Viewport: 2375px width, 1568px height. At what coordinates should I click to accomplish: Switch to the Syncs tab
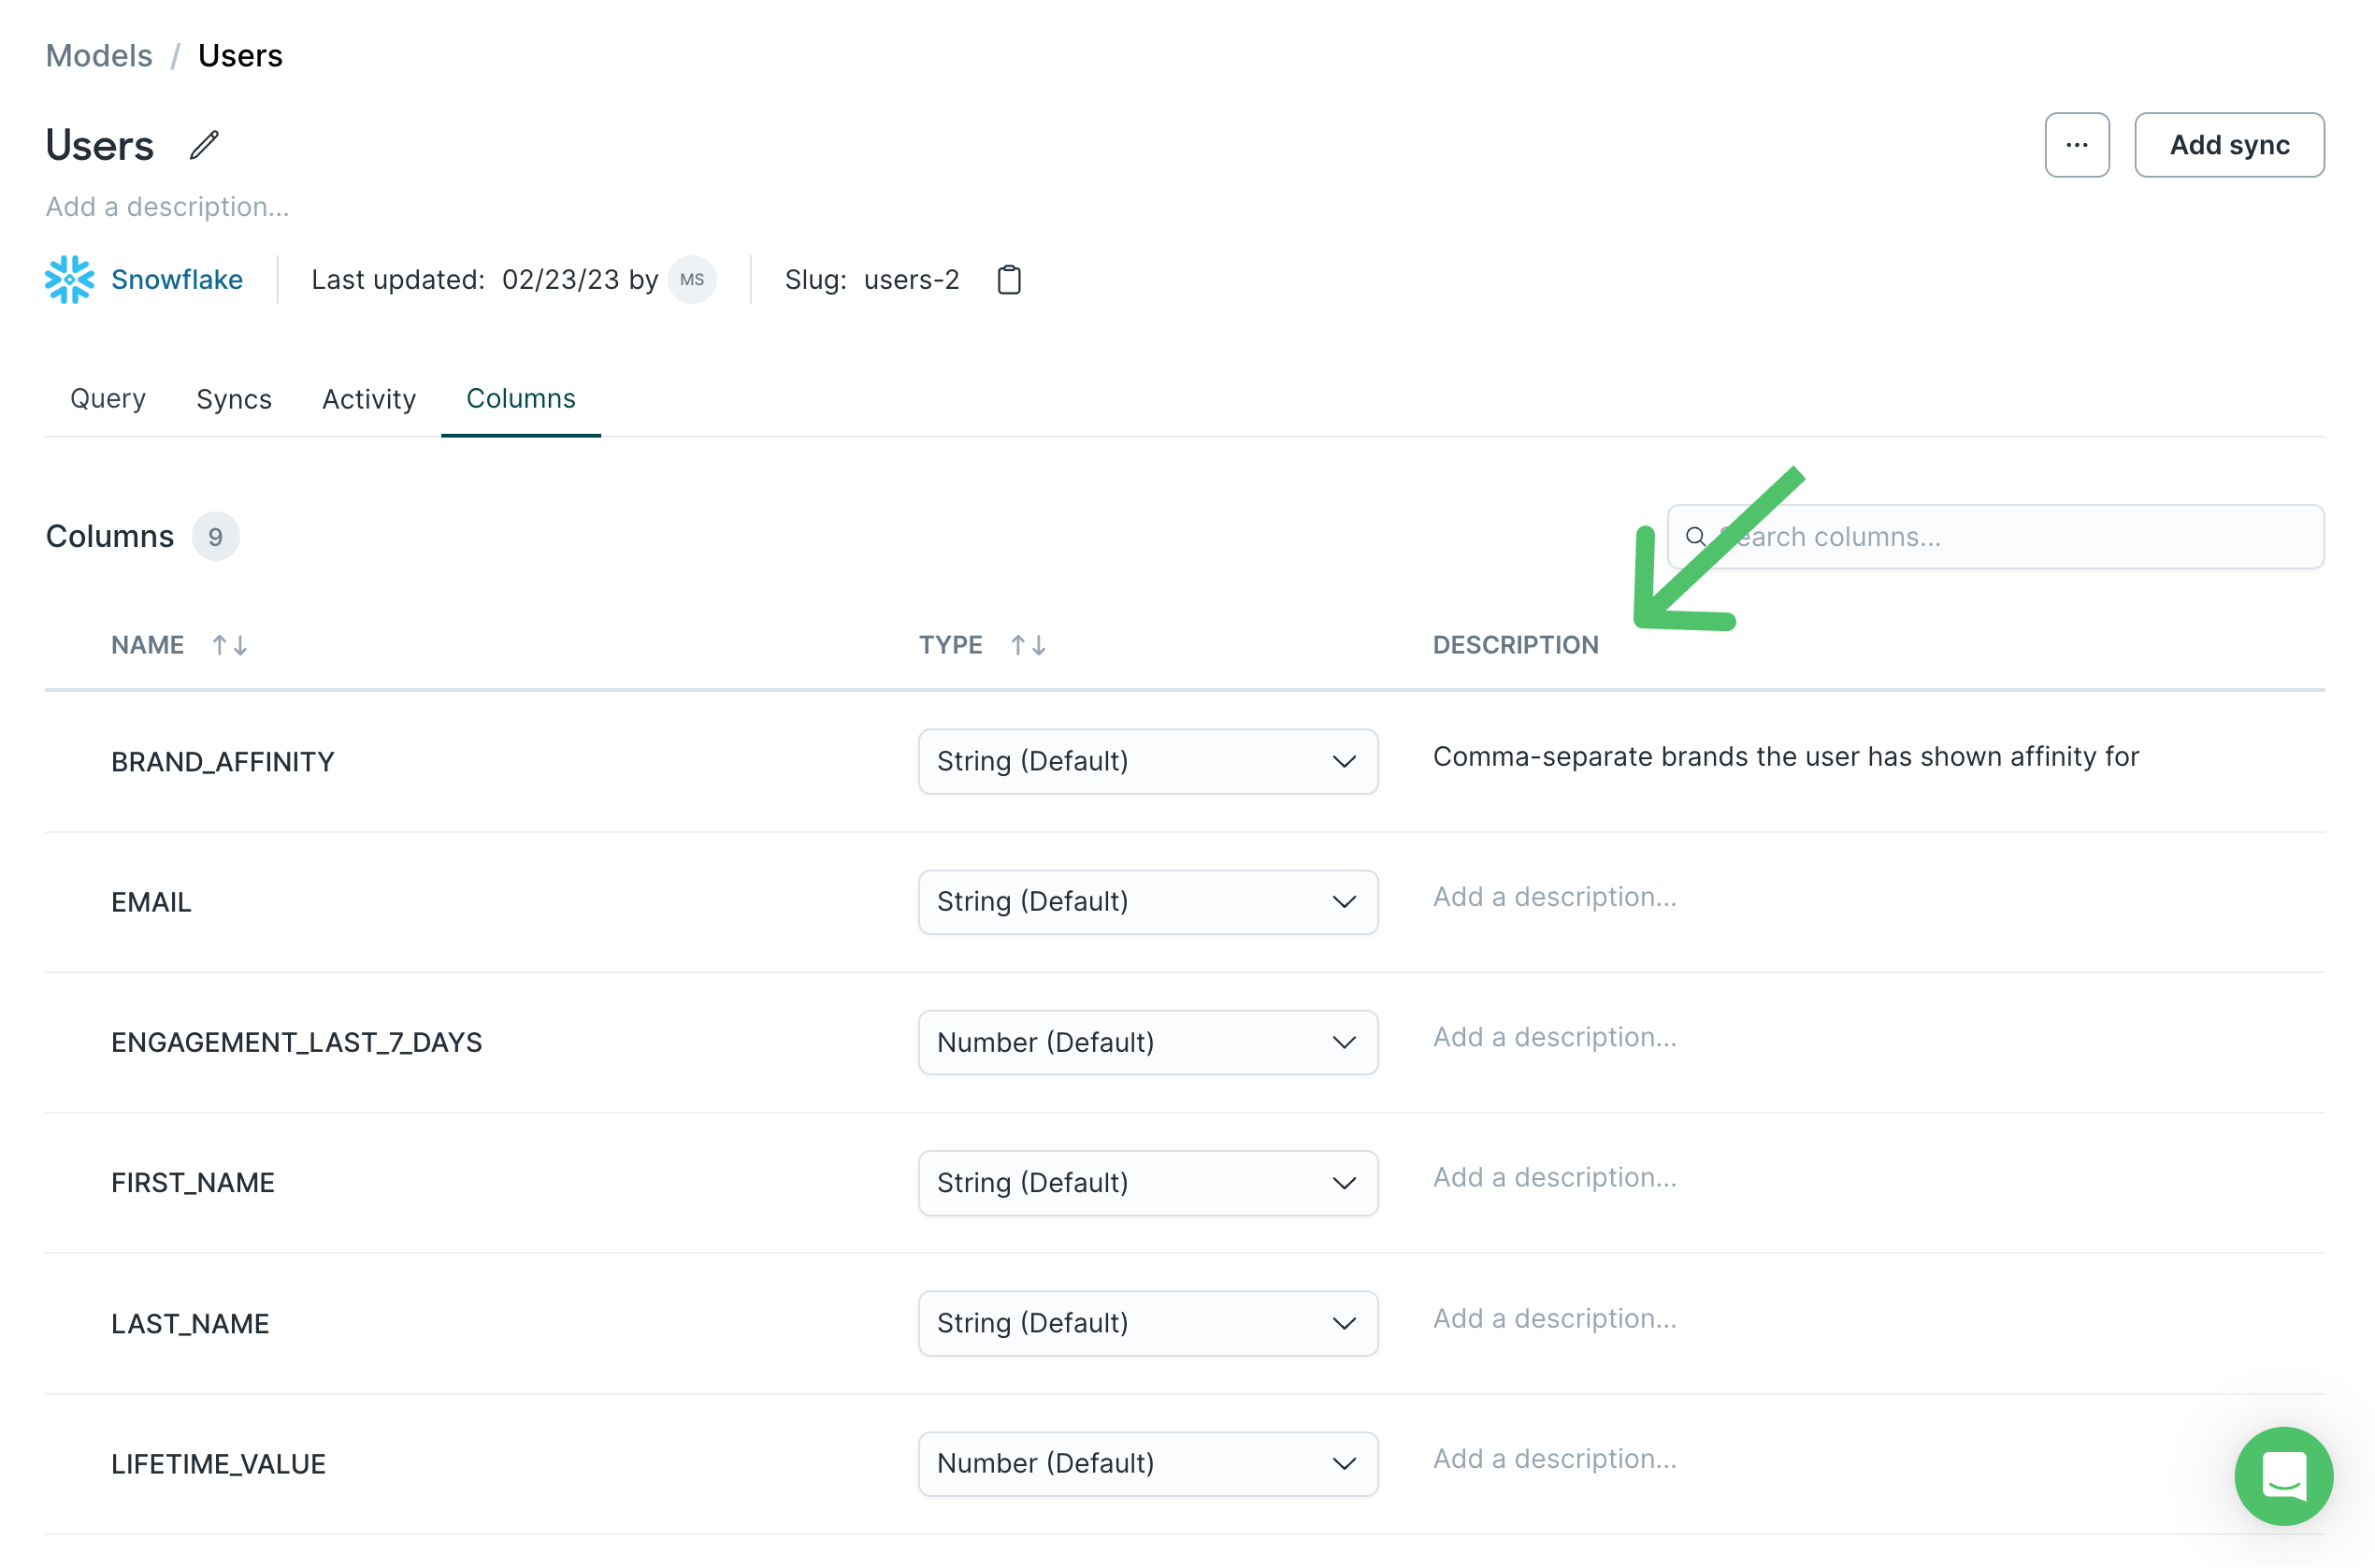point(234,399)
